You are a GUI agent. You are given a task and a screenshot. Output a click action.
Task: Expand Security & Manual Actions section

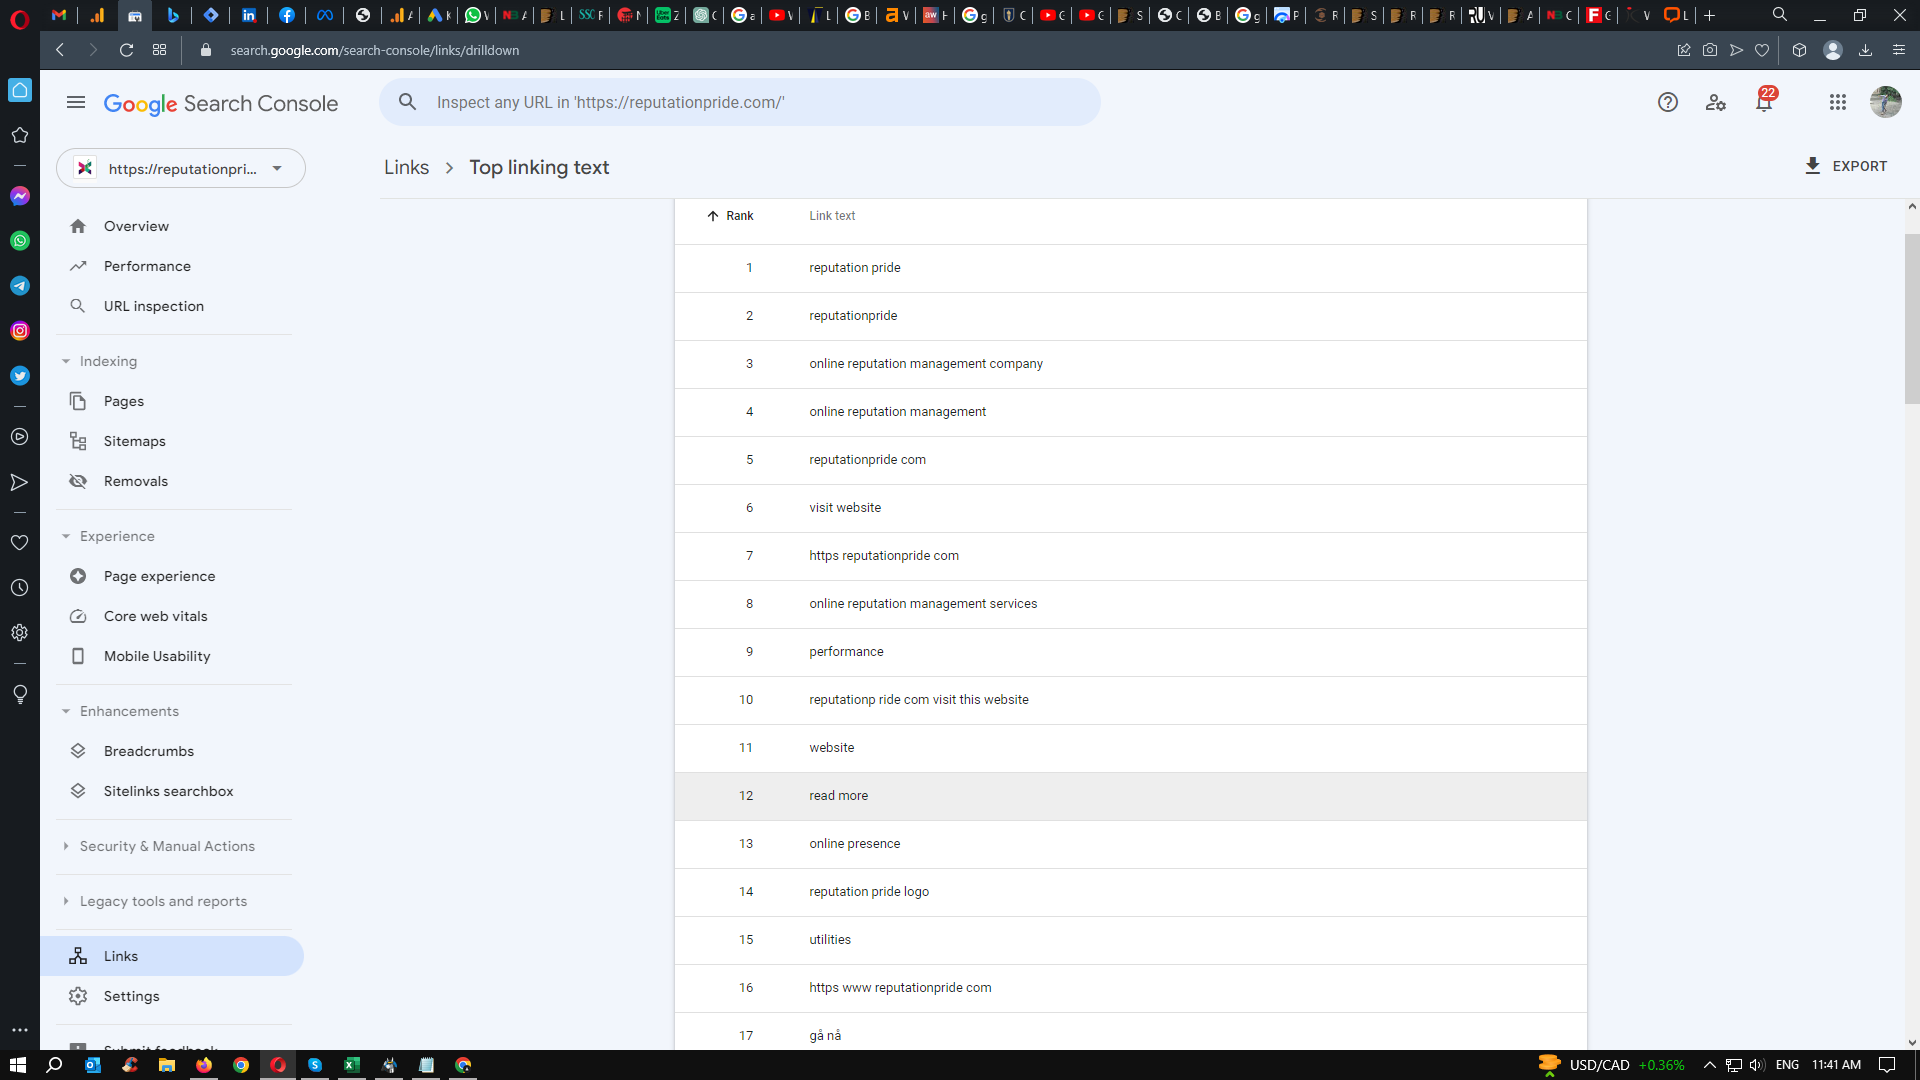pyautogui.click(x=66, y=846)
